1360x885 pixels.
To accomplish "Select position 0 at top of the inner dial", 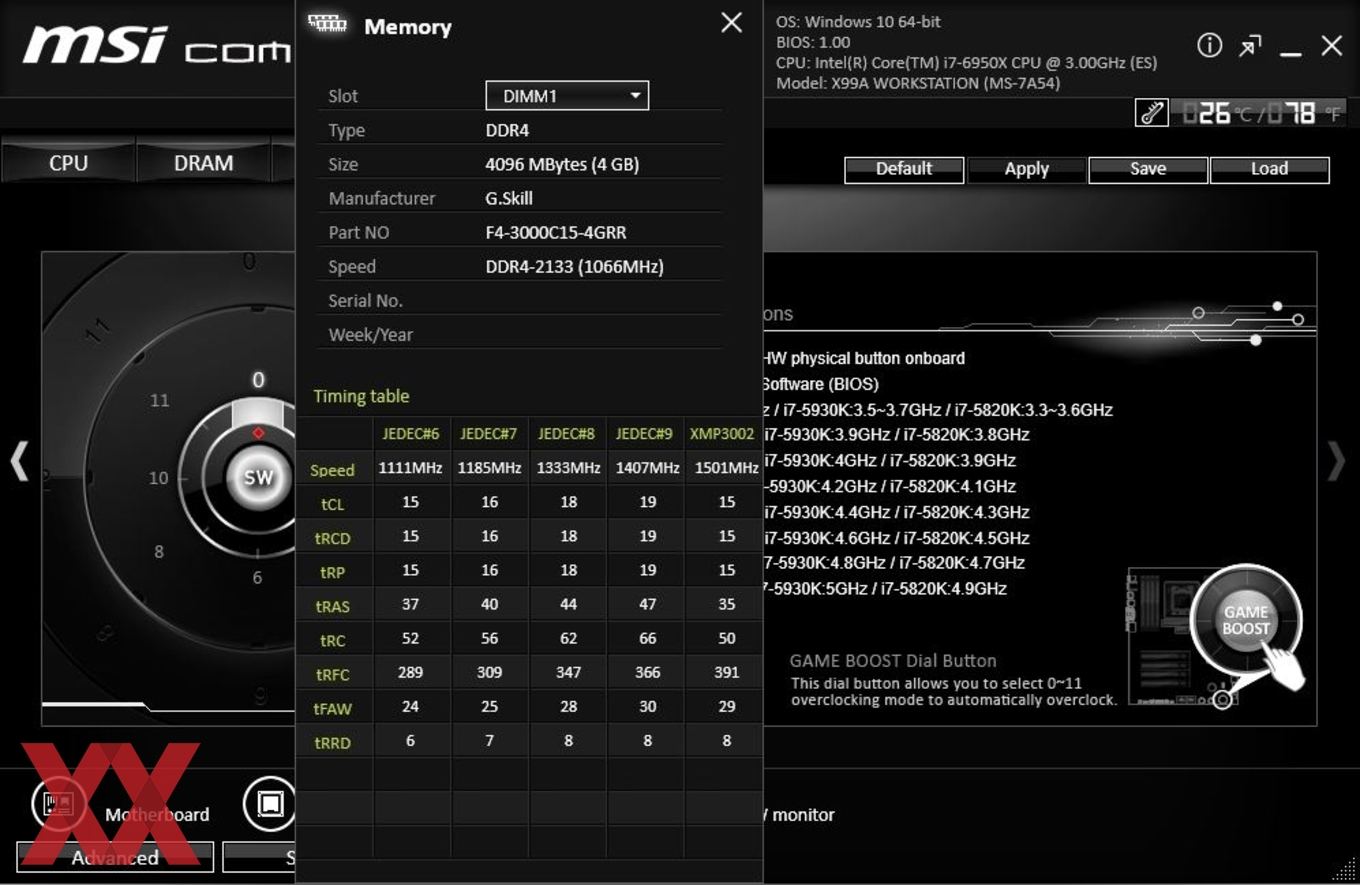I will [x=258, y=380].
